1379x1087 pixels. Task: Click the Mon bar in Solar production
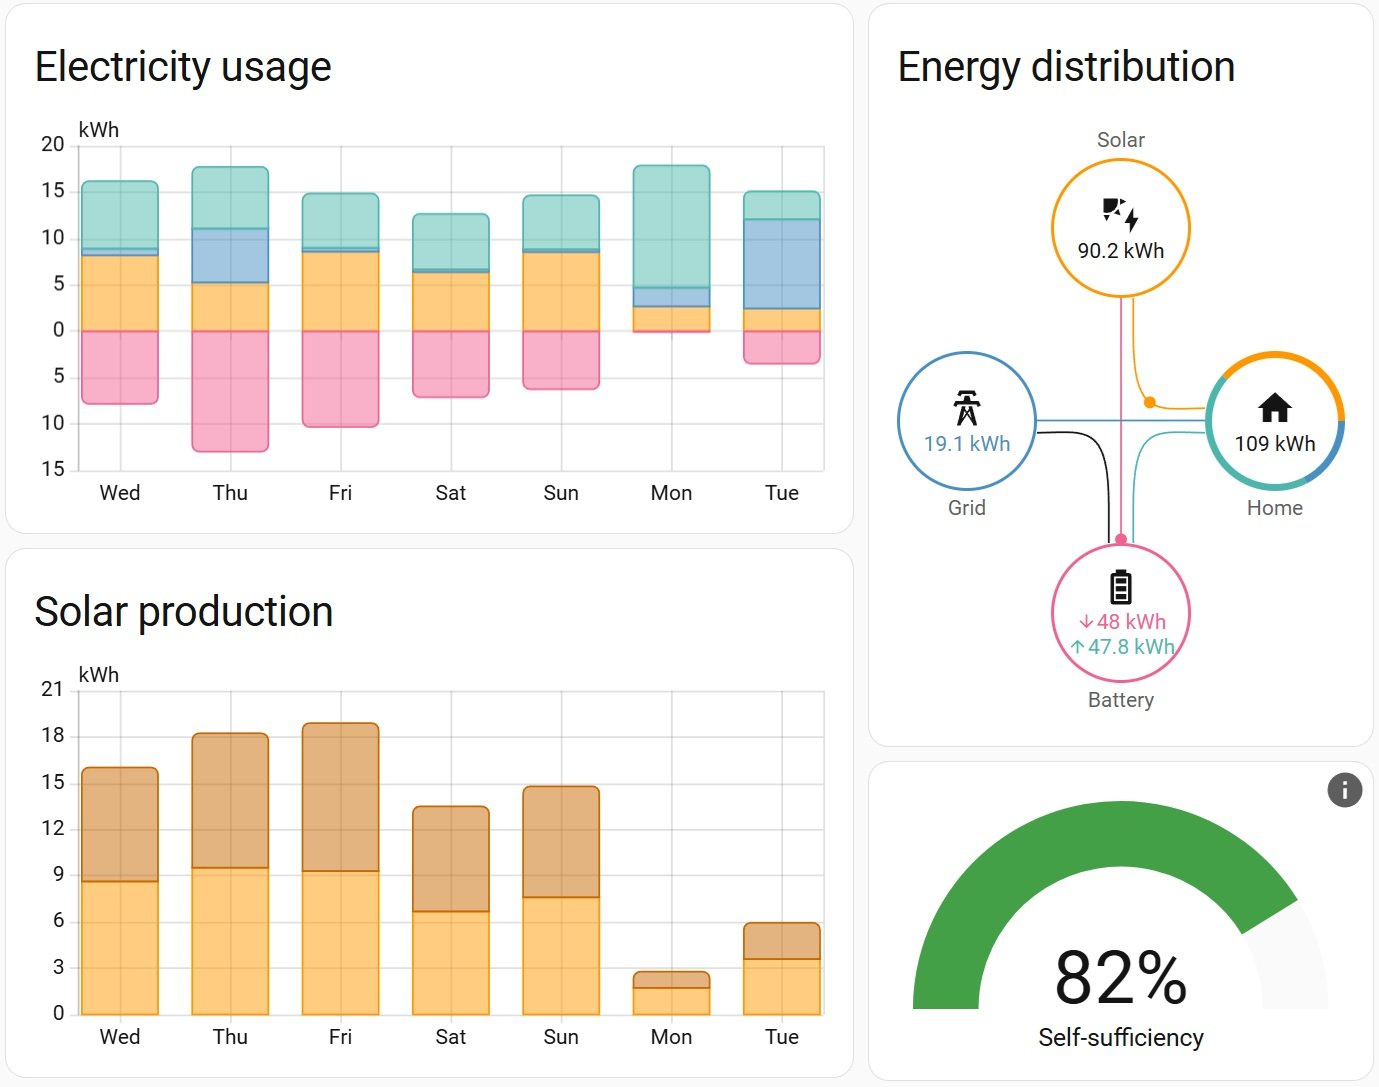point(671,993)
